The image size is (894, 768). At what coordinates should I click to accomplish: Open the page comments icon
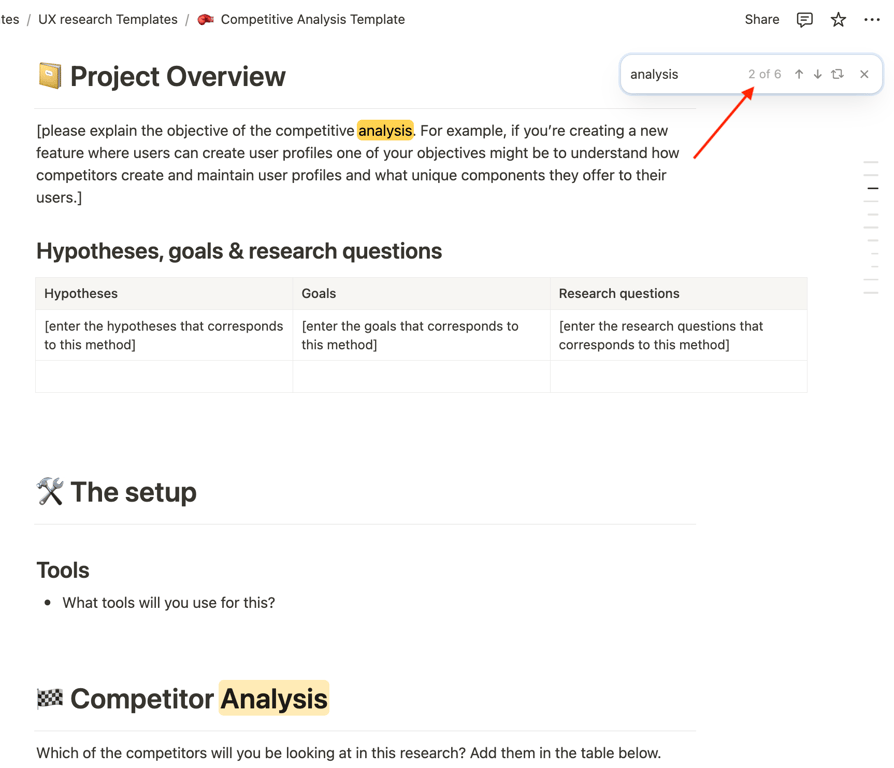point(805,20)
